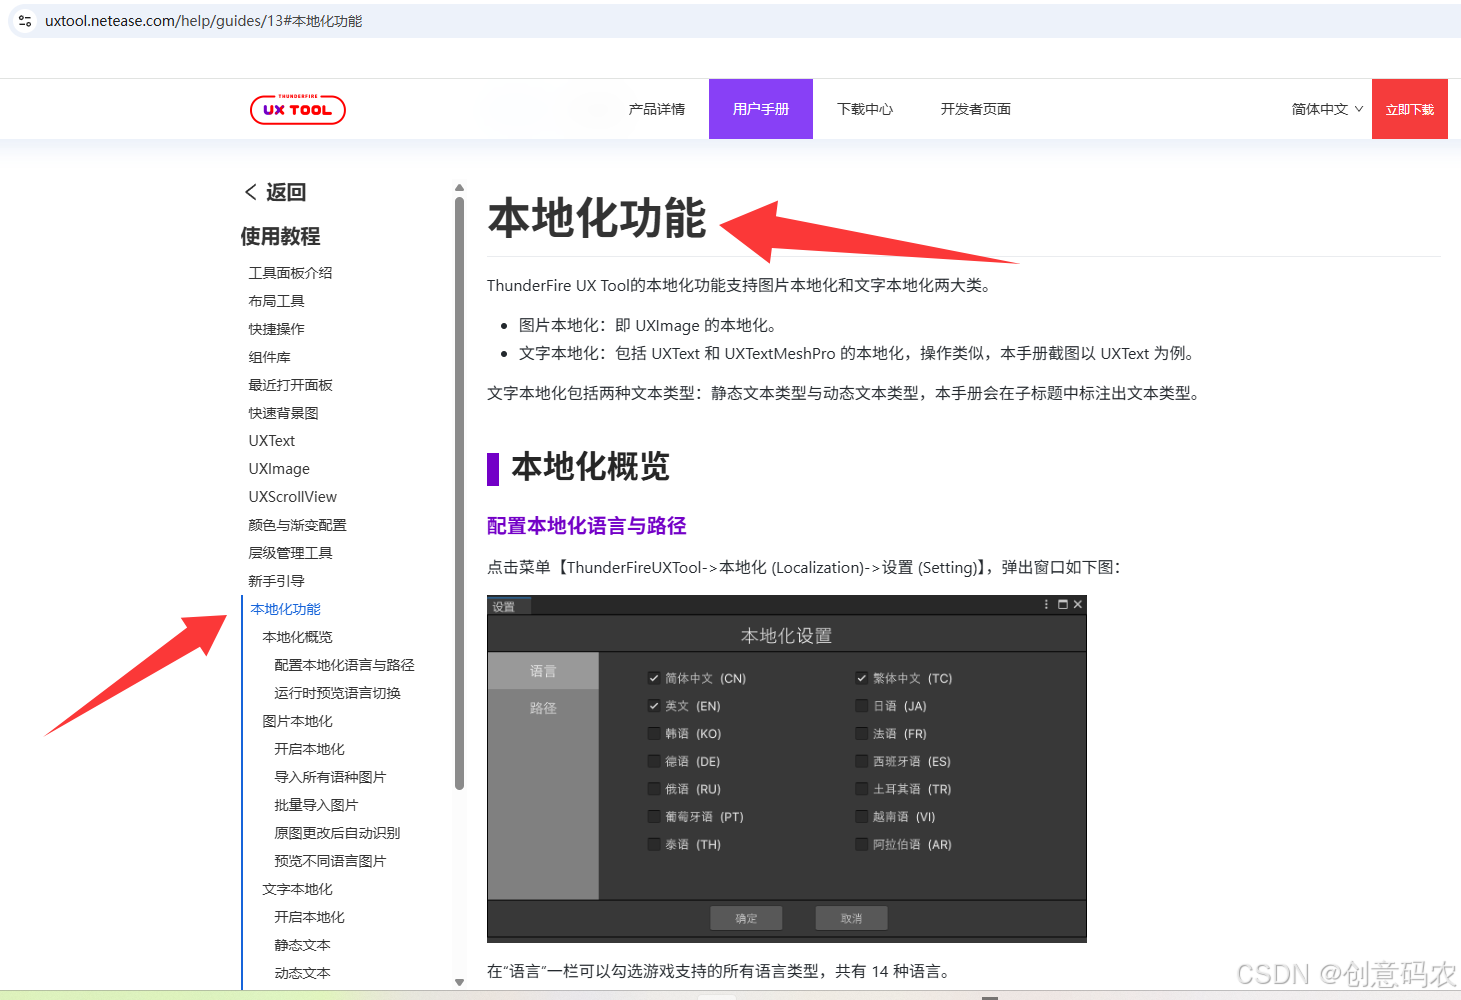Image resolution: width=1461 pixels, height=1000 pixels.
Task: Jump to 原图更改后自动识别
Action: pos(337,833)
